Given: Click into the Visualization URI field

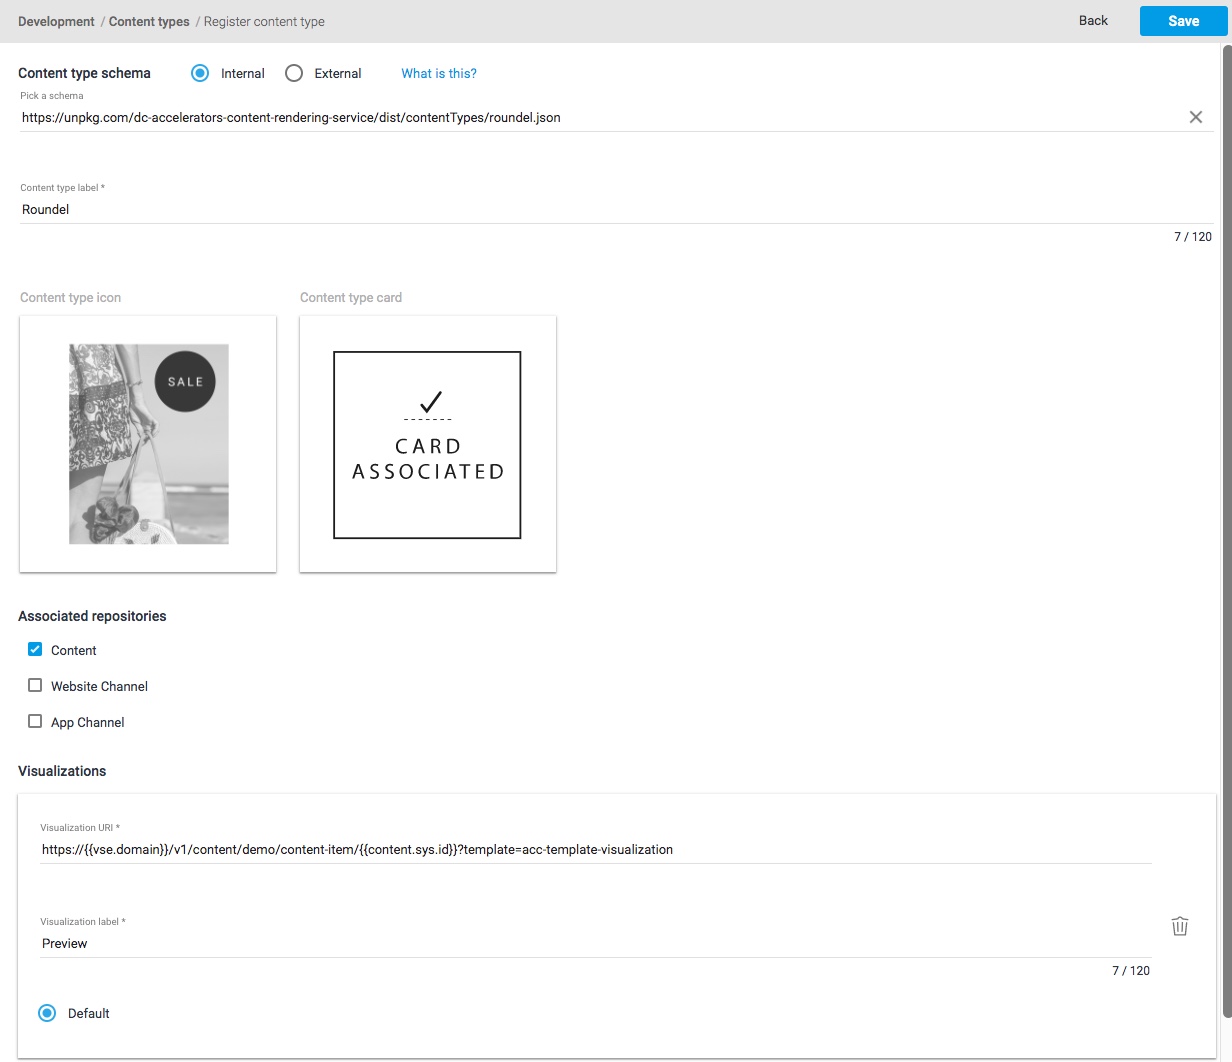Looking at the screenshot, I should 595,850.
